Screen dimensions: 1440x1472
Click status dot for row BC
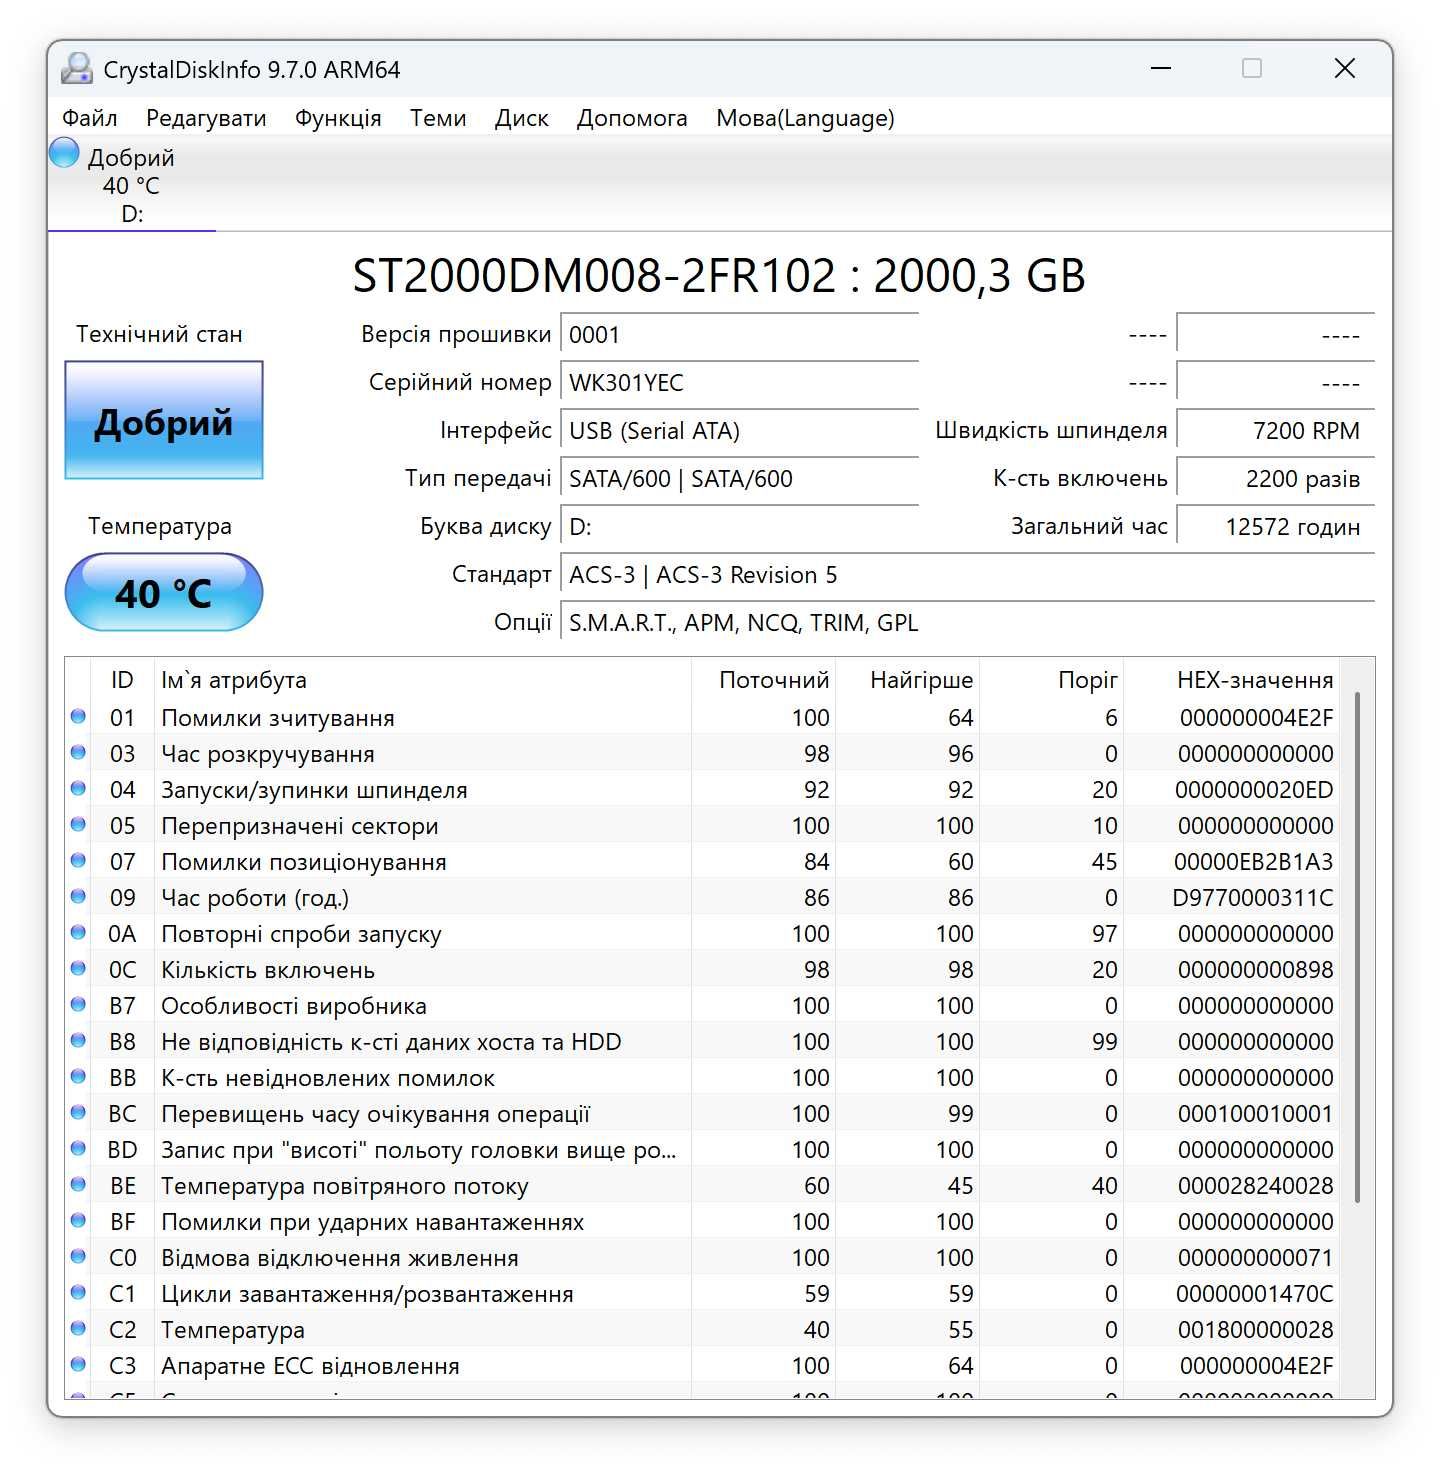pos(78,1112)
